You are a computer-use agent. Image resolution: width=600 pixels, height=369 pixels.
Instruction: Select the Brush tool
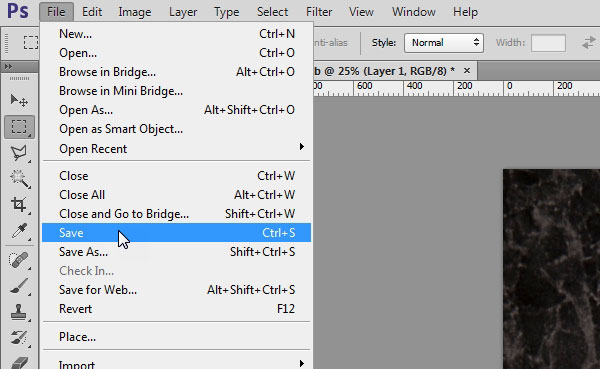click(x=19, y=286)
